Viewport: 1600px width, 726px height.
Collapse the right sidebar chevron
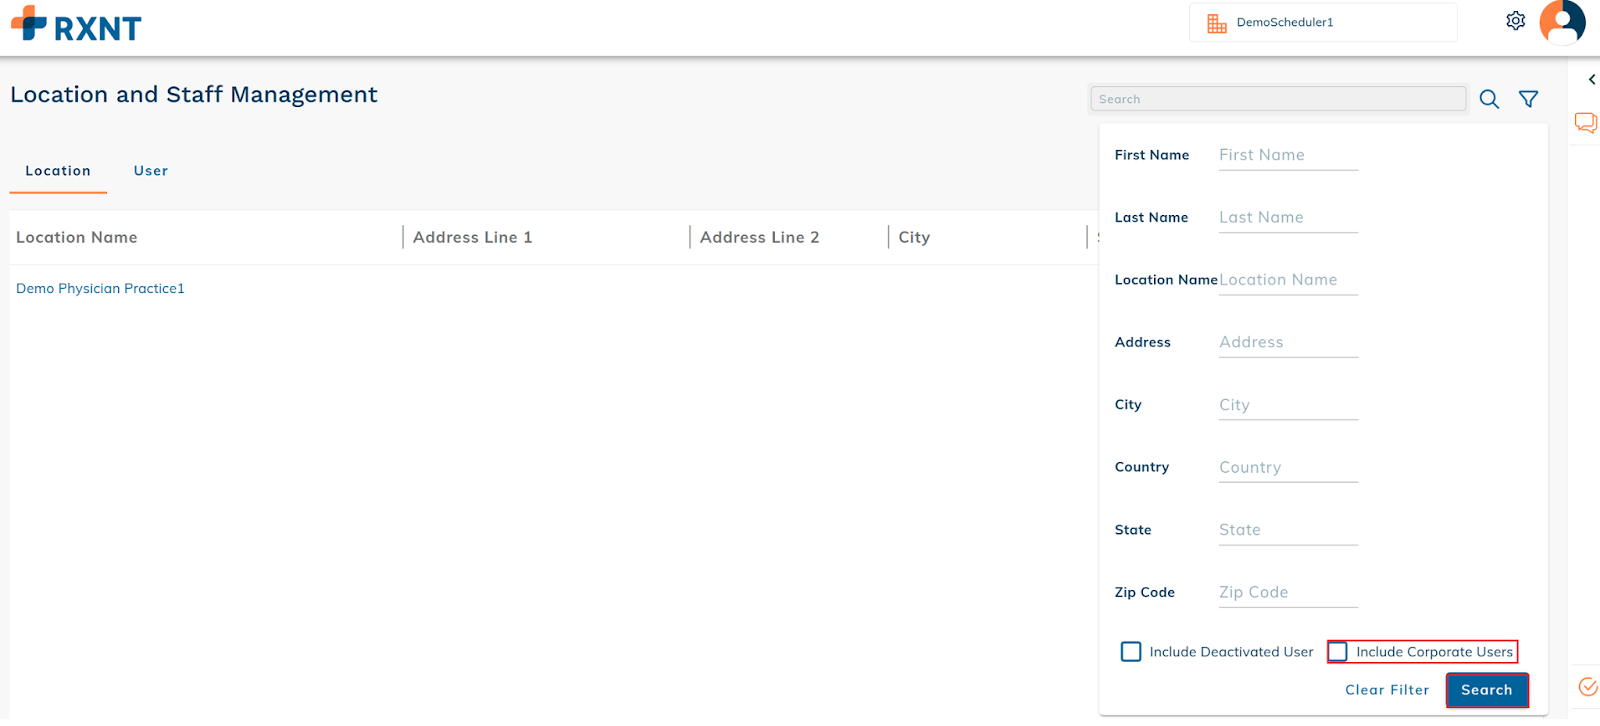click(x=1591, y=80)
